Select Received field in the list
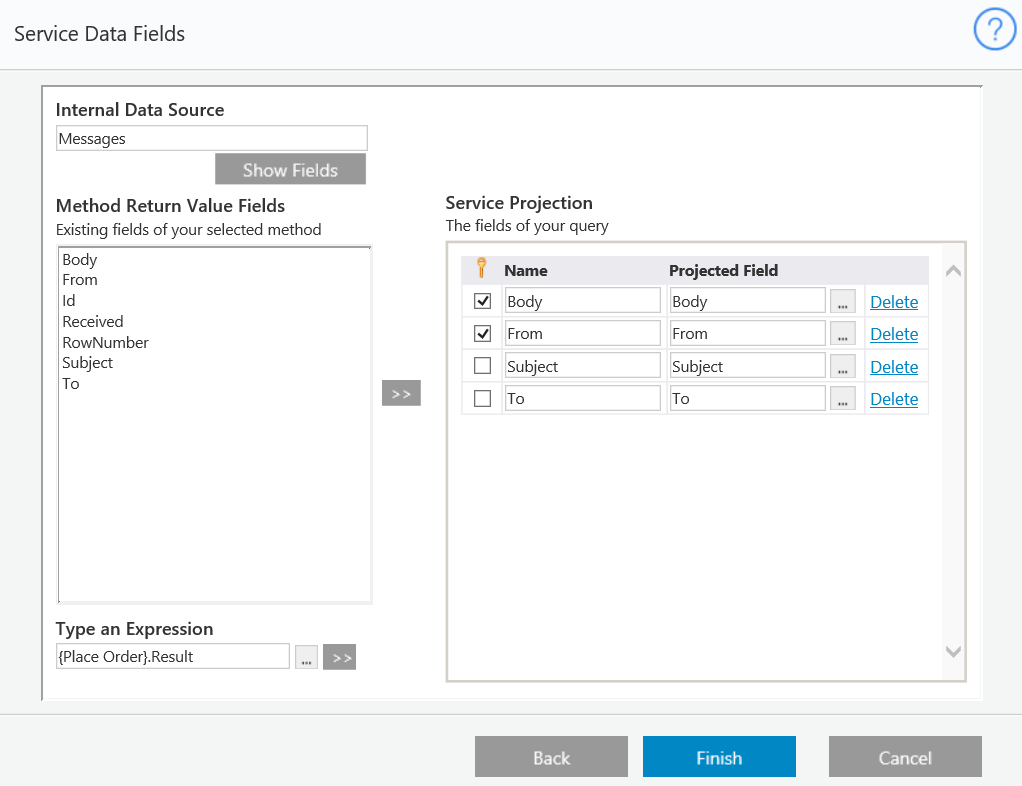The width and height of the screenshot is (1022, 786). tap(93, 321)
